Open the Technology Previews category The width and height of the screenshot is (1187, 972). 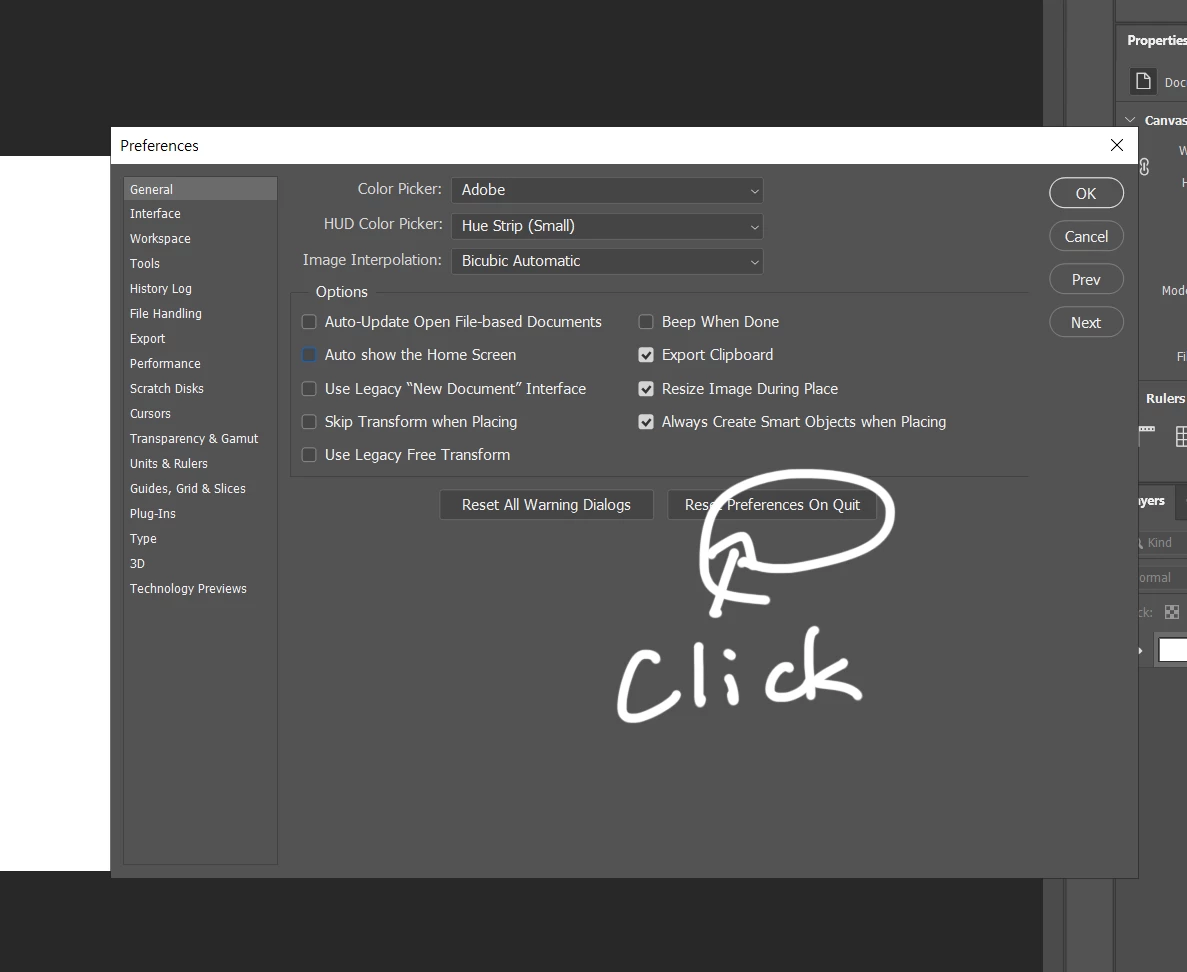click(x=201, y=588)
